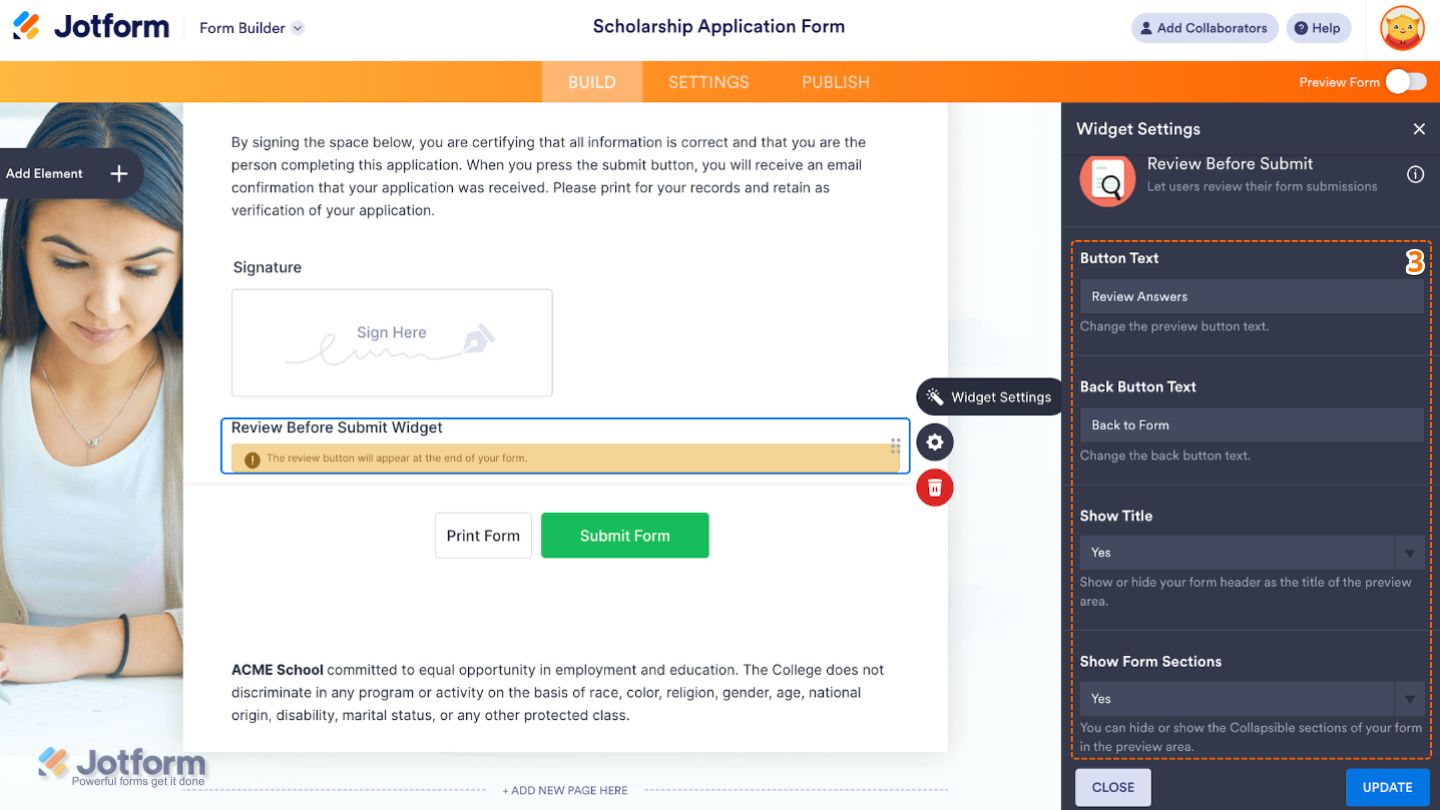
Task: Toggle the Preview Form switch
Action: (1405, 82)
